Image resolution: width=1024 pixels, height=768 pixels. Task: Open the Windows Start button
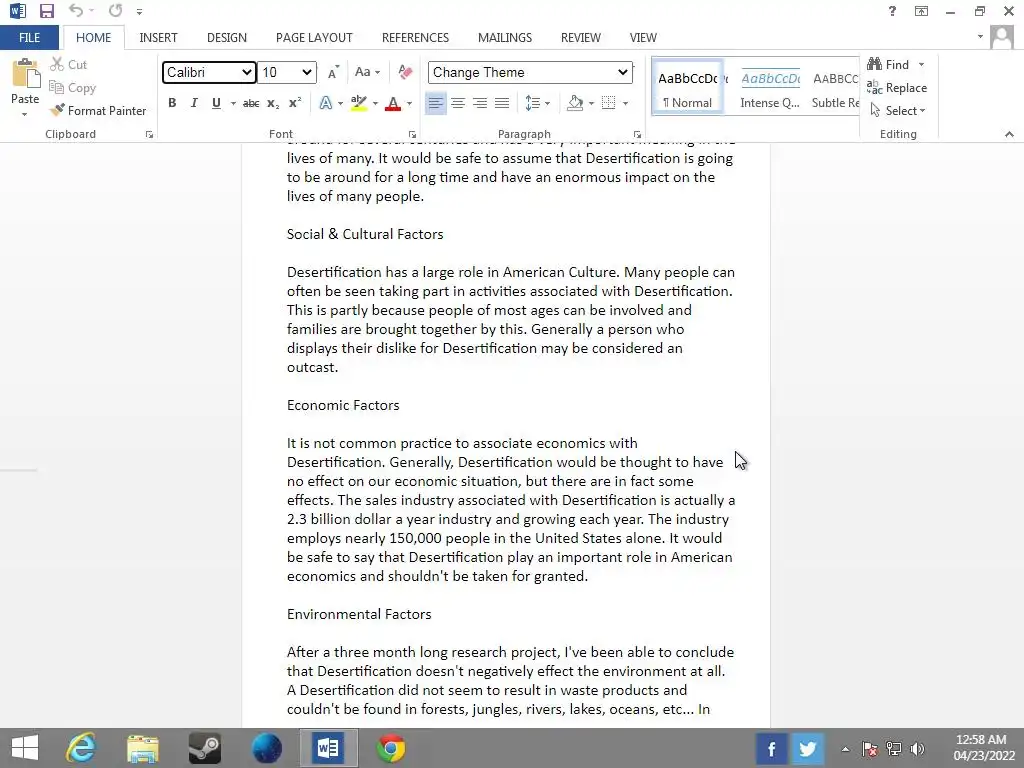(x=25, y=748)
